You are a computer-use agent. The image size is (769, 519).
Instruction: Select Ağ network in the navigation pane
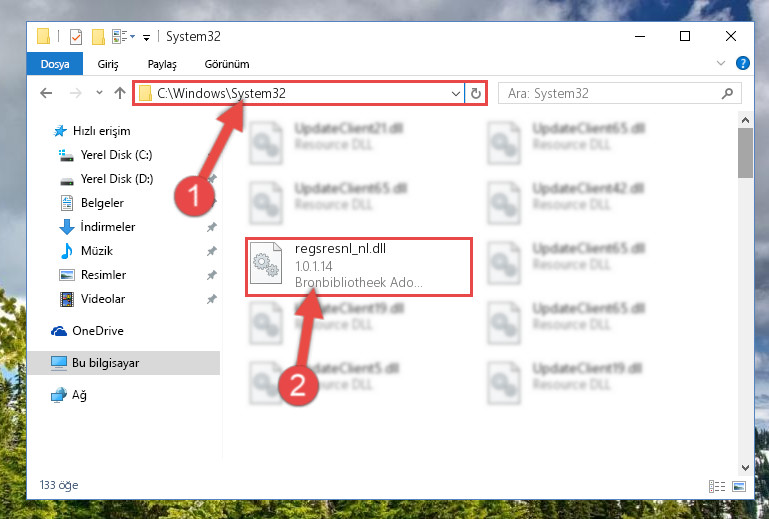(69, 395)
